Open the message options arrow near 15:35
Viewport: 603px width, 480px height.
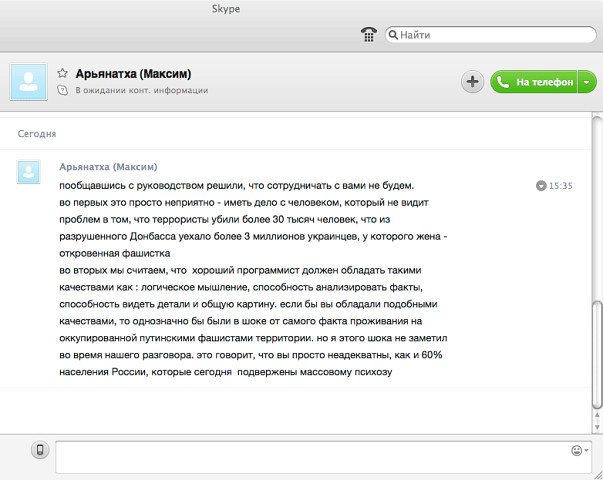coord(541,185)
